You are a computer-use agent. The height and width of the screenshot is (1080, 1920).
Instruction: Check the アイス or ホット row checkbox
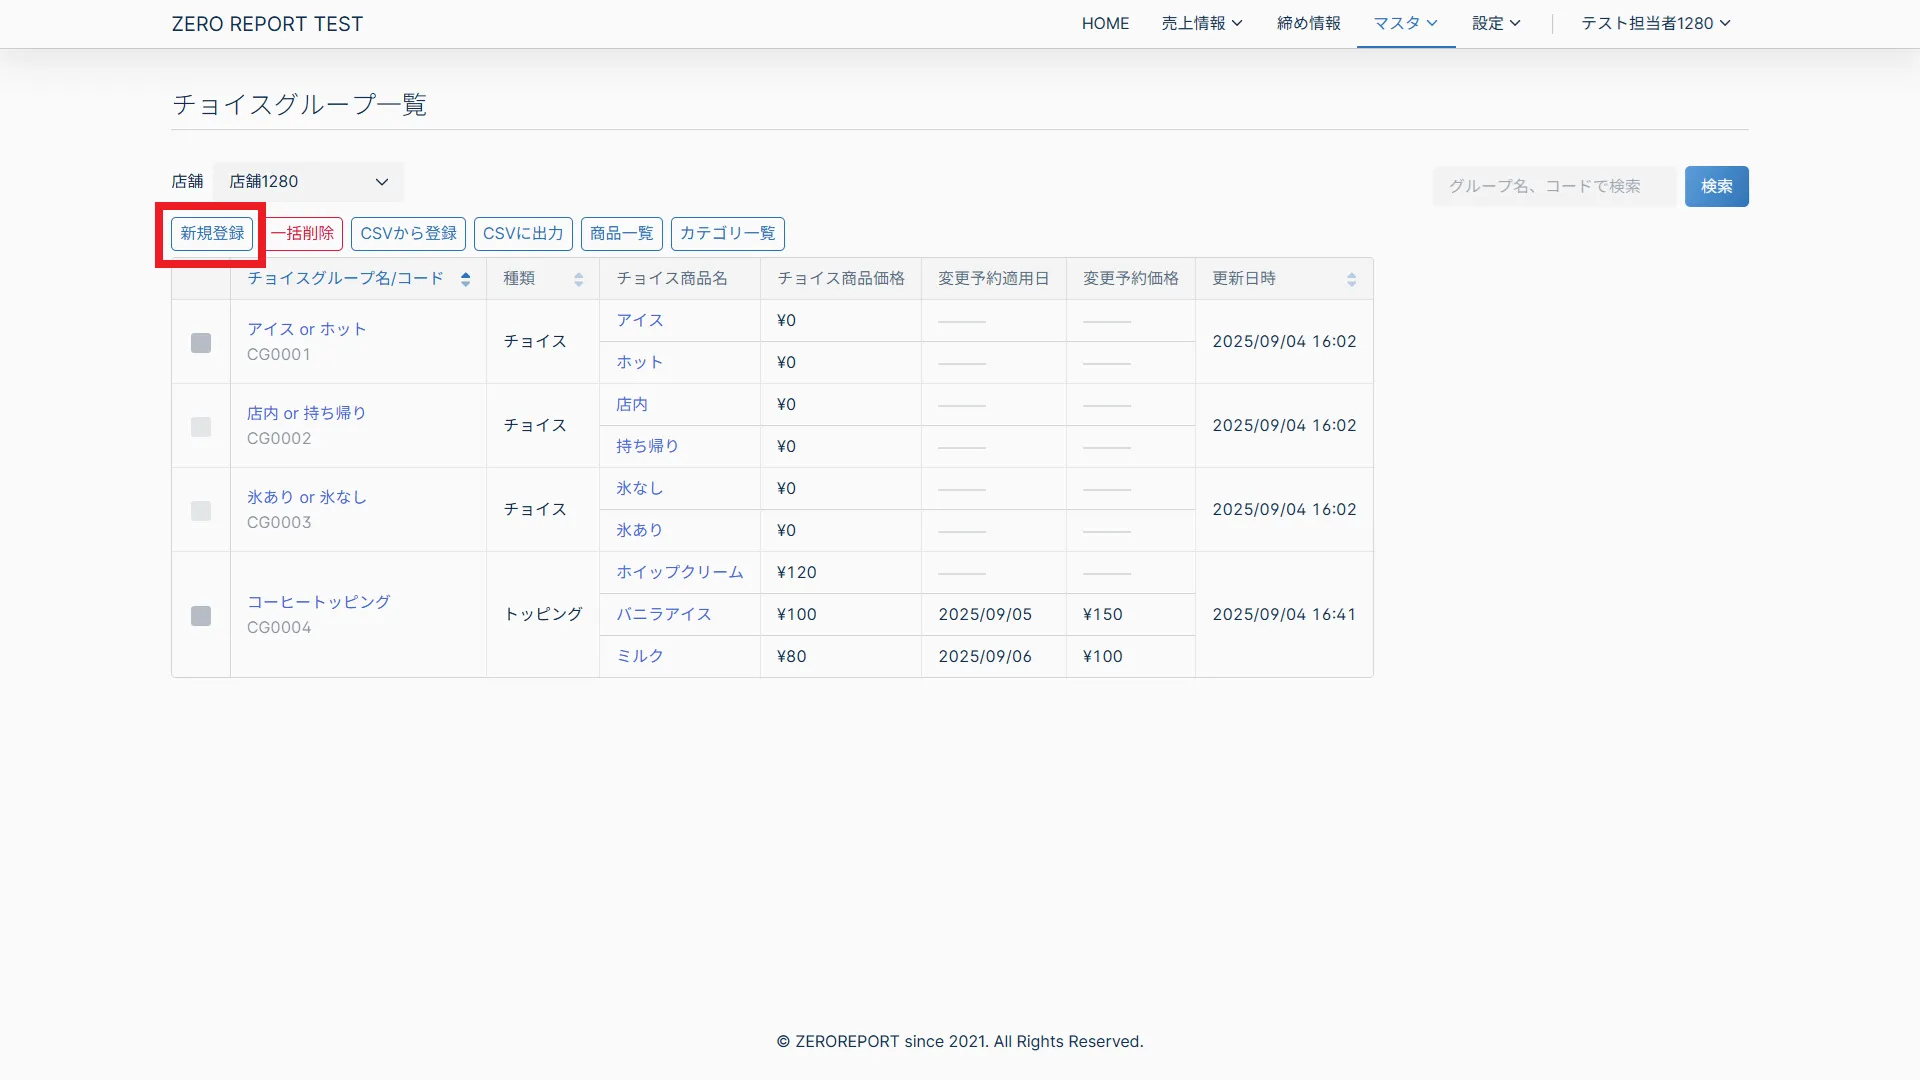[x=201, y=343]
